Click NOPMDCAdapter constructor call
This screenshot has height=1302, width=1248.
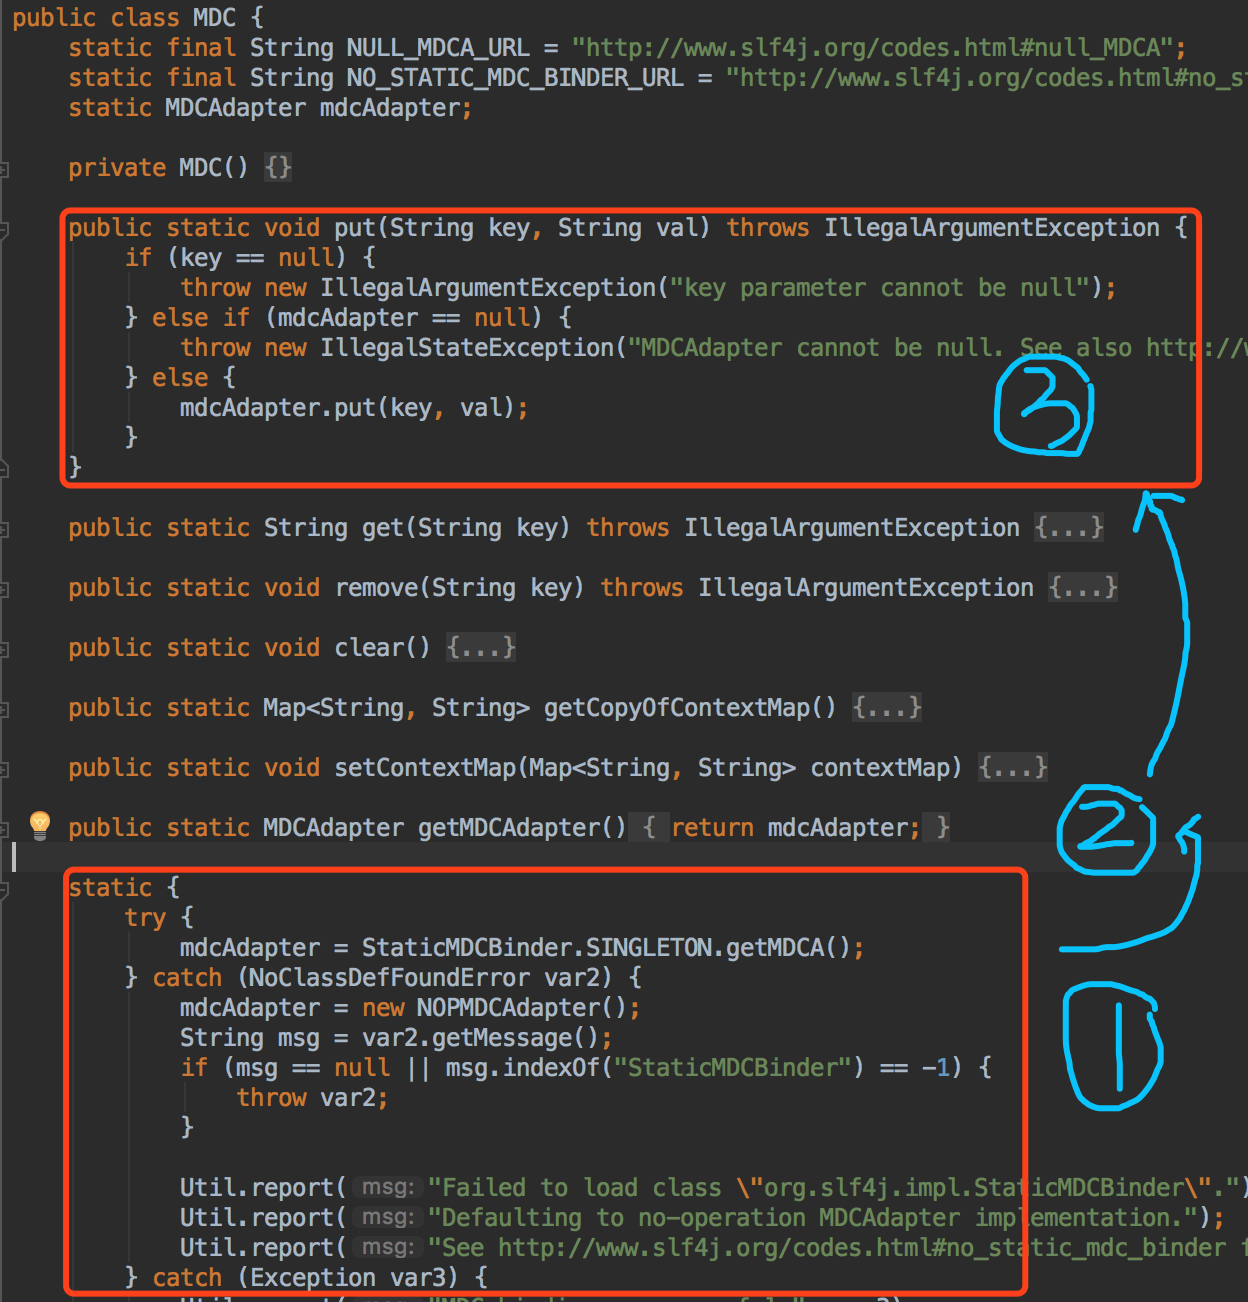pyautogui.click(x=522, y=1008)
